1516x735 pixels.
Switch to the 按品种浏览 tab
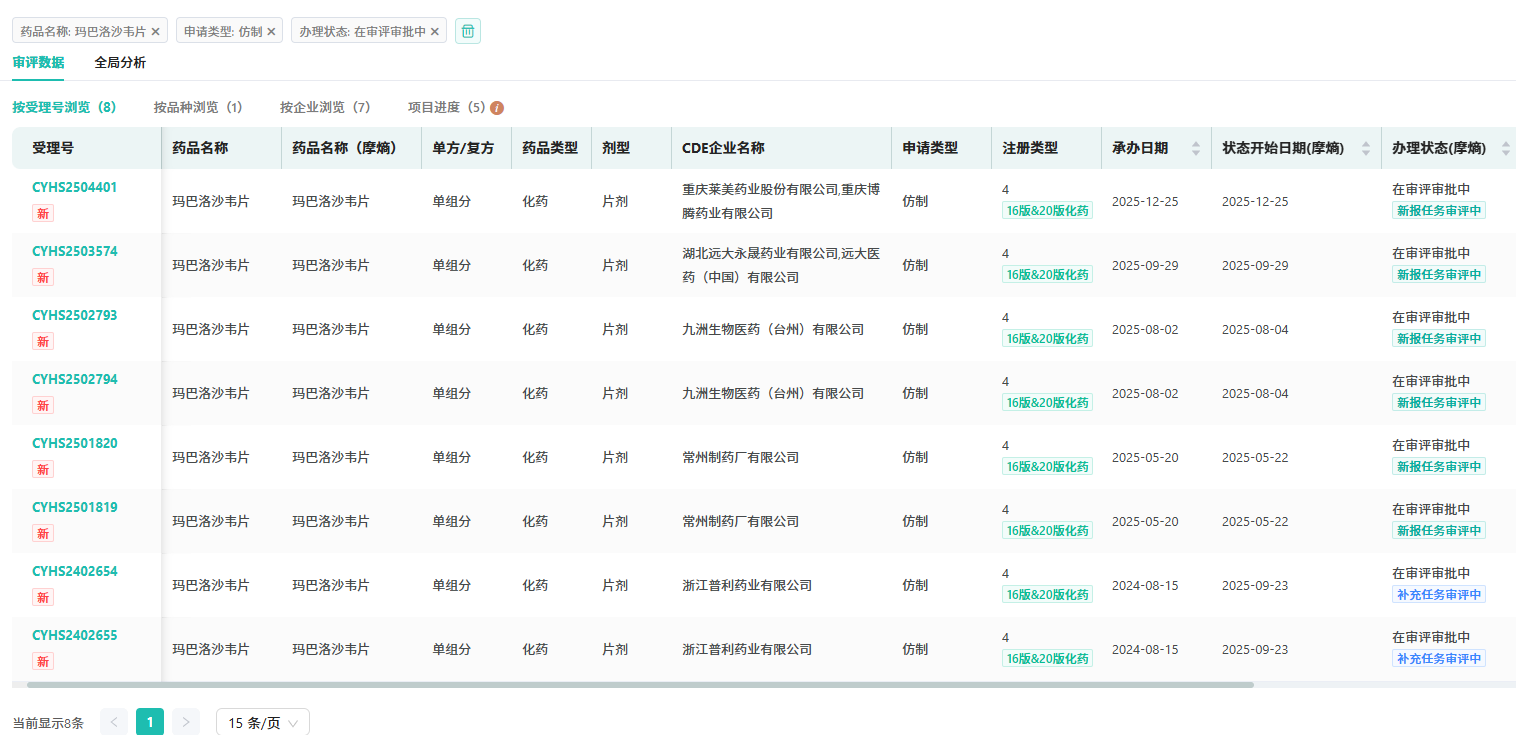tap(198, 107)
